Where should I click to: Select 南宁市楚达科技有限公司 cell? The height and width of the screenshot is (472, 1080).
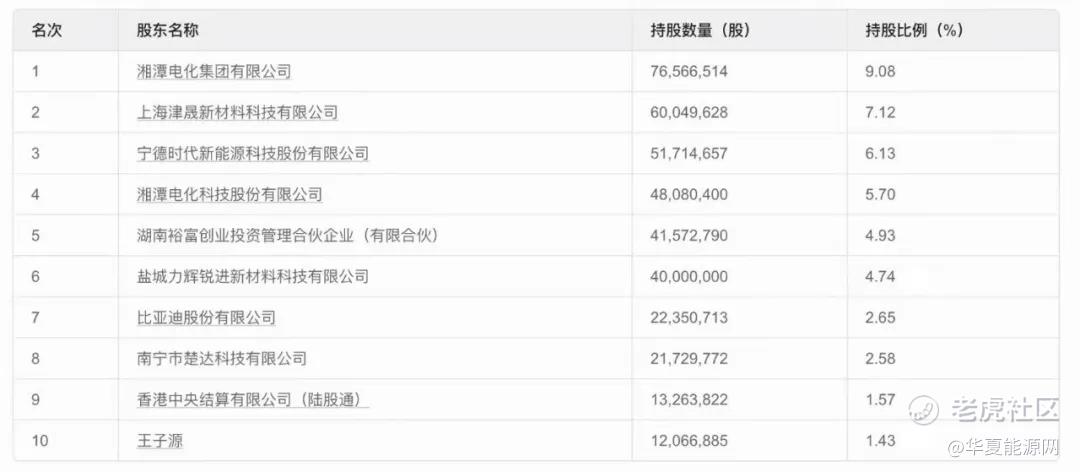coord(222,358)
